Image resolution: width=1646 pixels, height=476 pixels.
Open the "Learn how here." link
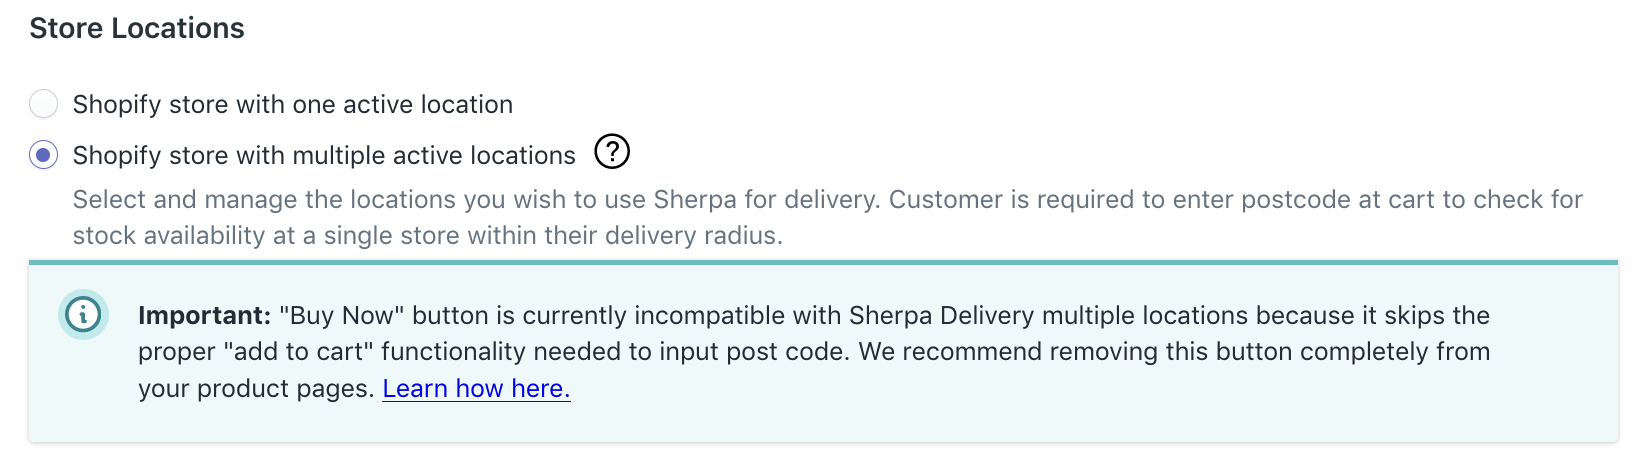(x=476, y=389)
